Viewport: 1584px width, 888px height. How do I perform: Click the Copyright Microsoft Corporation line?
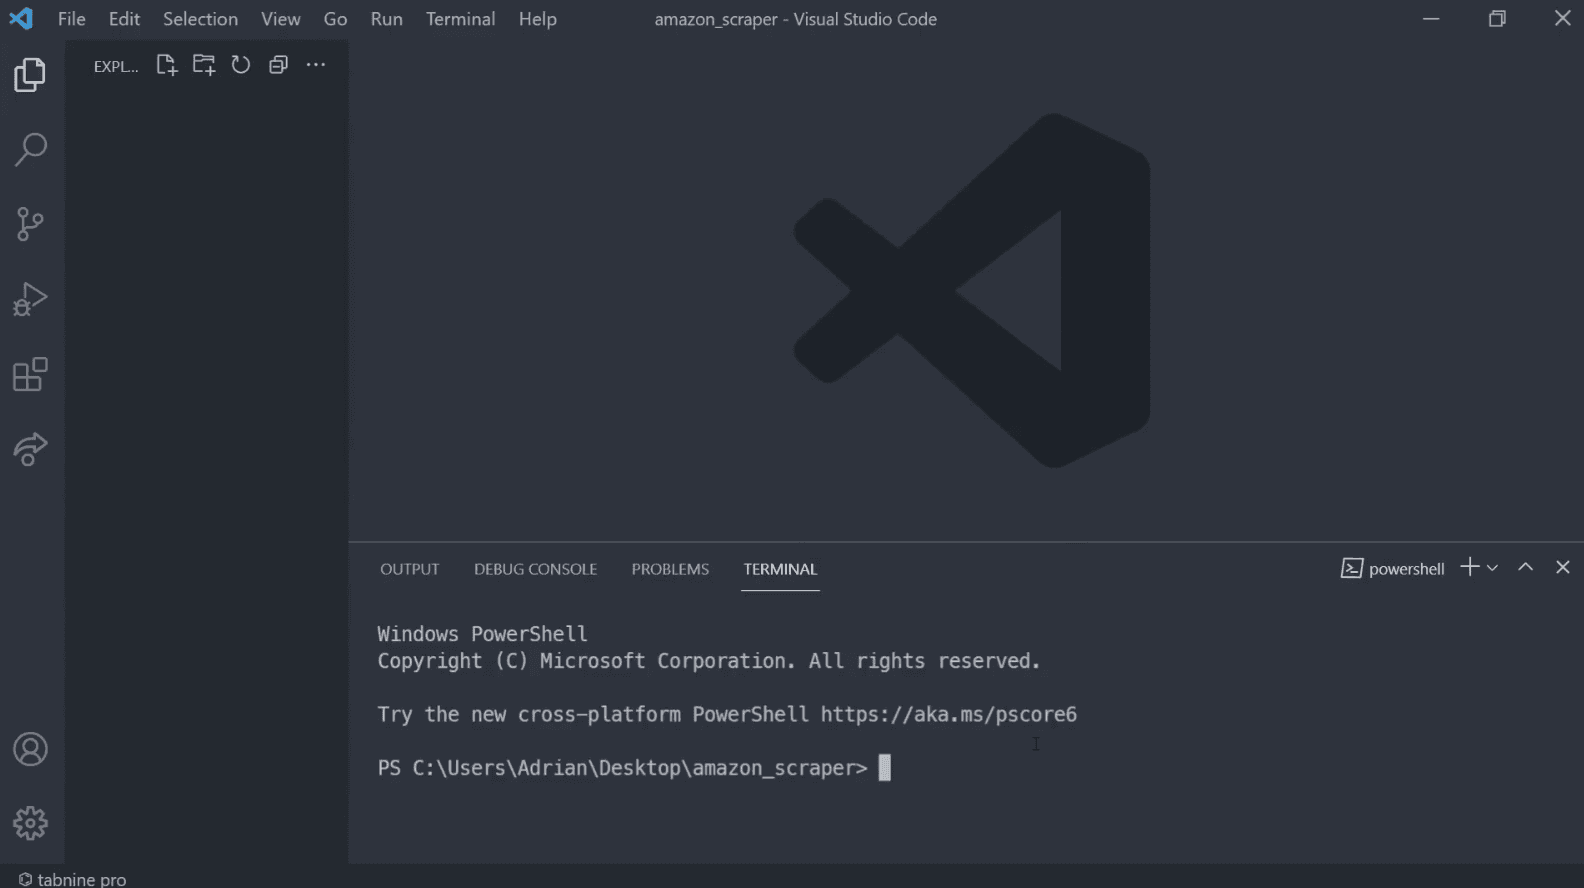(708, 661)
